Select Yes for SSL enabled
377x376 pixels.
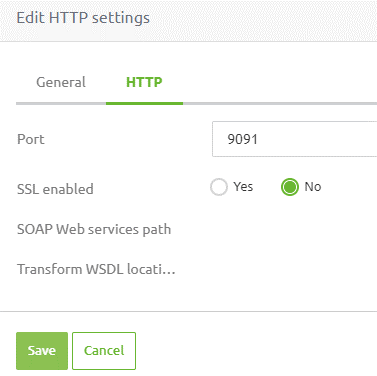coord(219,187)
